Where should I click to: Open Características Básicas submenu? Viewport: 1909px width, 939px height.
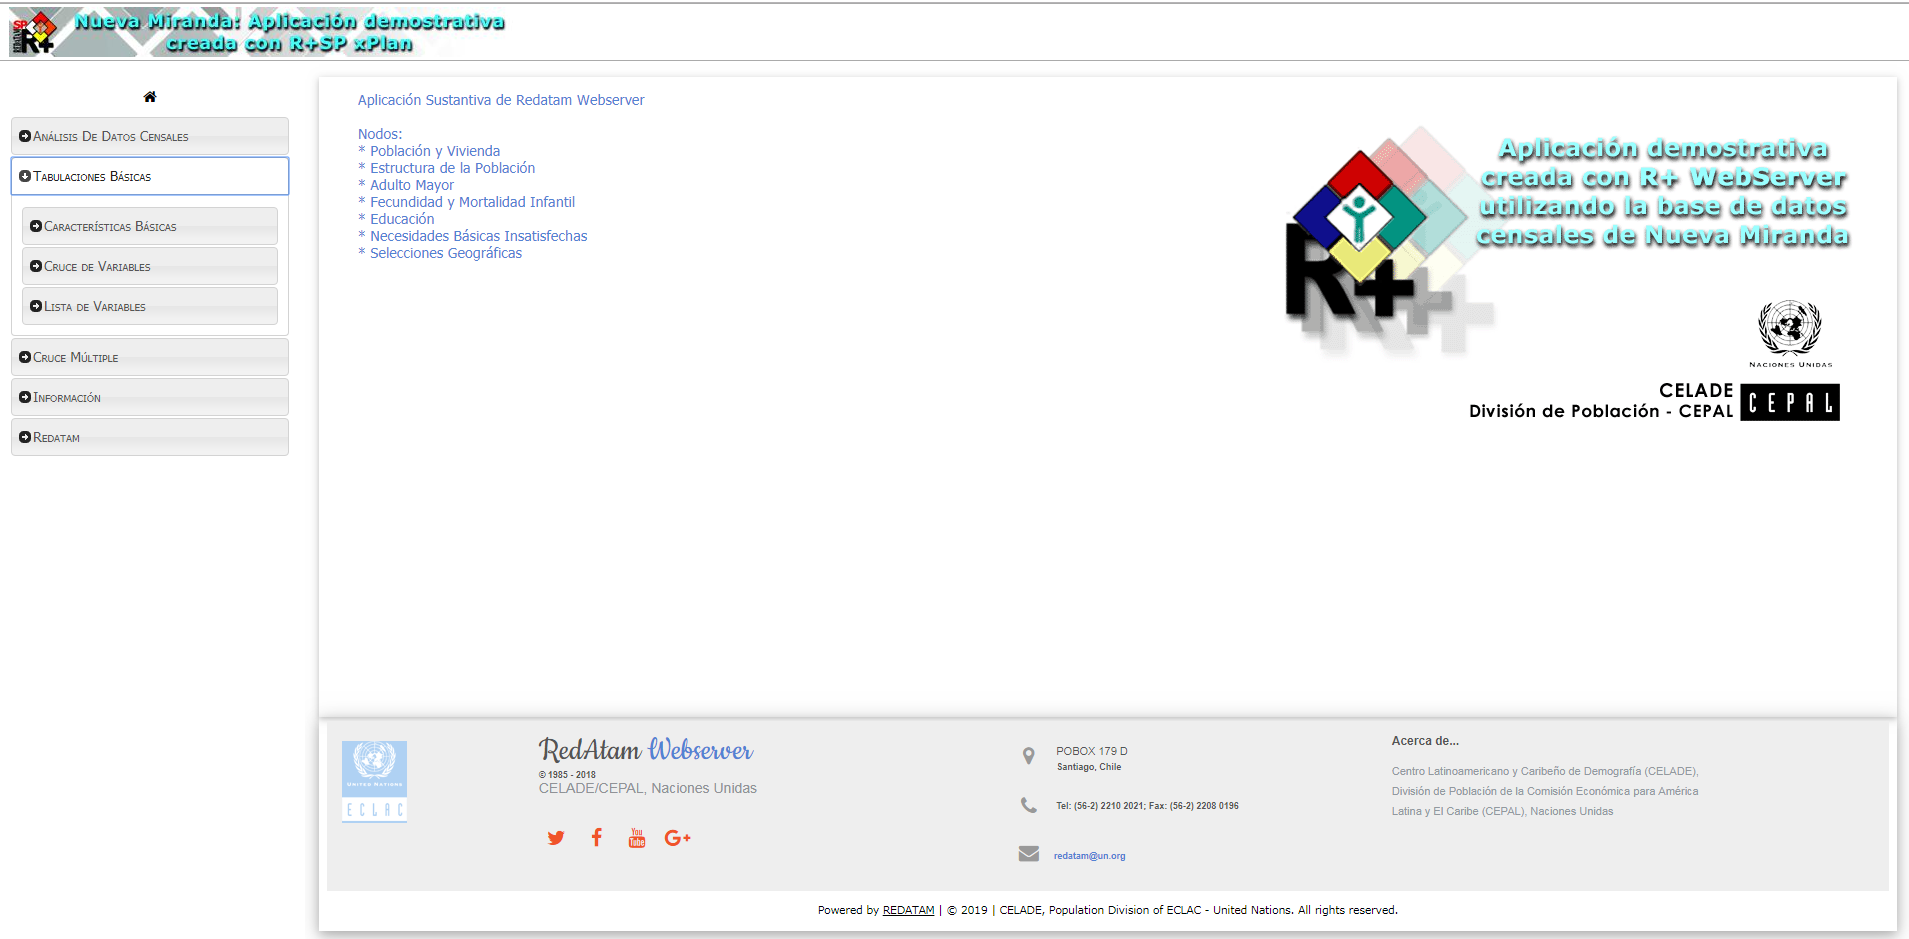coord(150,226)
